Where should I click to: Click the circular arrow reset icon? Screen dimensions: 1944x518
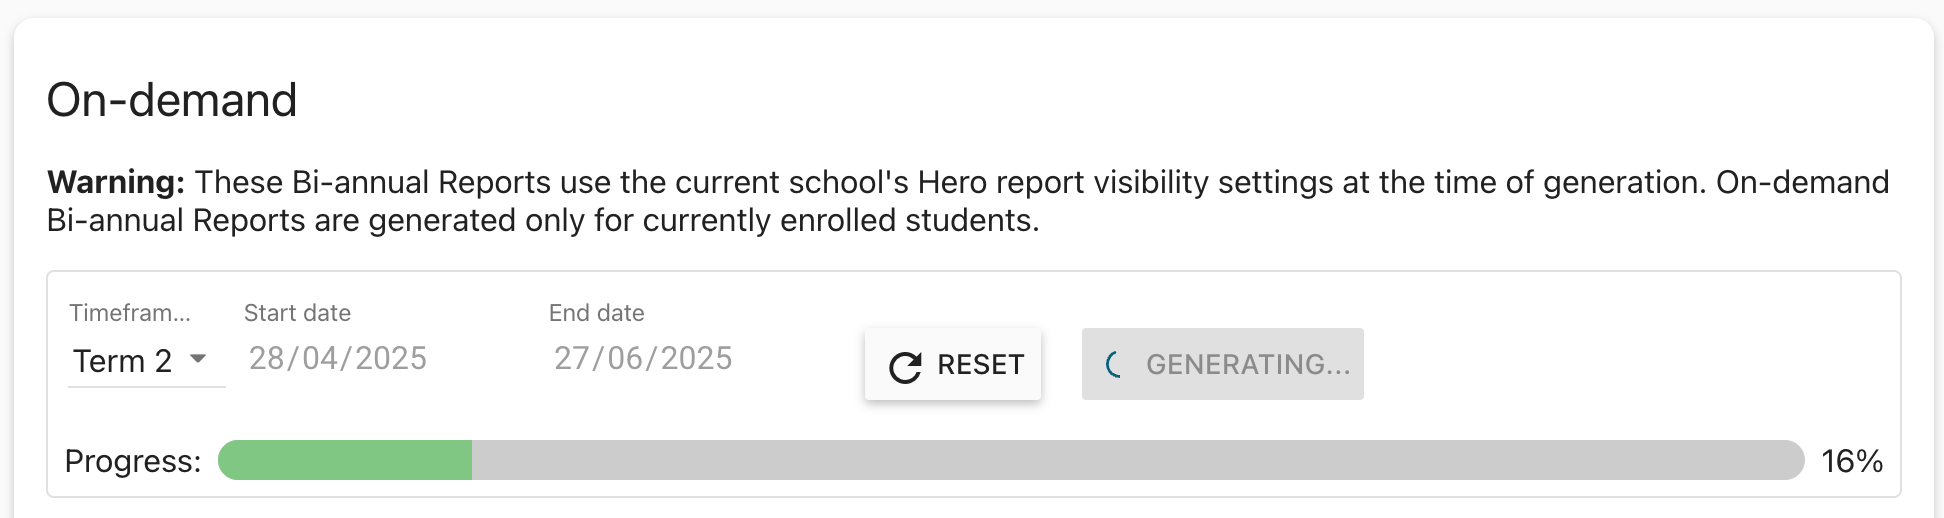905,367
